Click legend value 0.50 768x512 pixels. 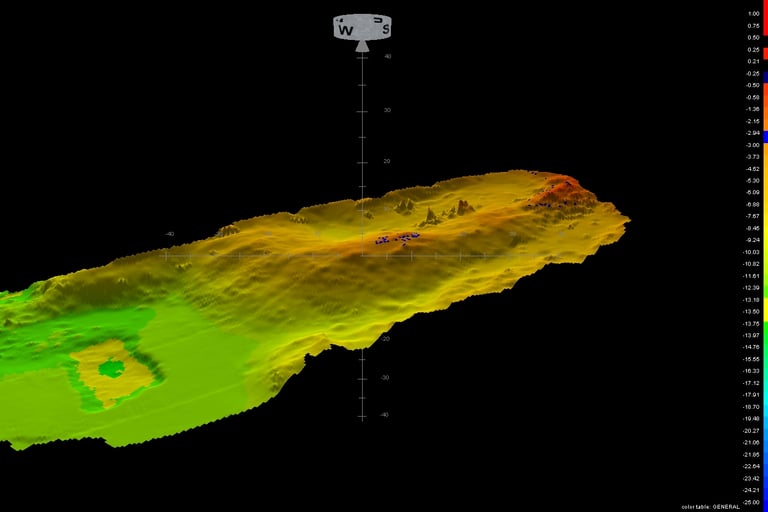(x=753, y=38)
